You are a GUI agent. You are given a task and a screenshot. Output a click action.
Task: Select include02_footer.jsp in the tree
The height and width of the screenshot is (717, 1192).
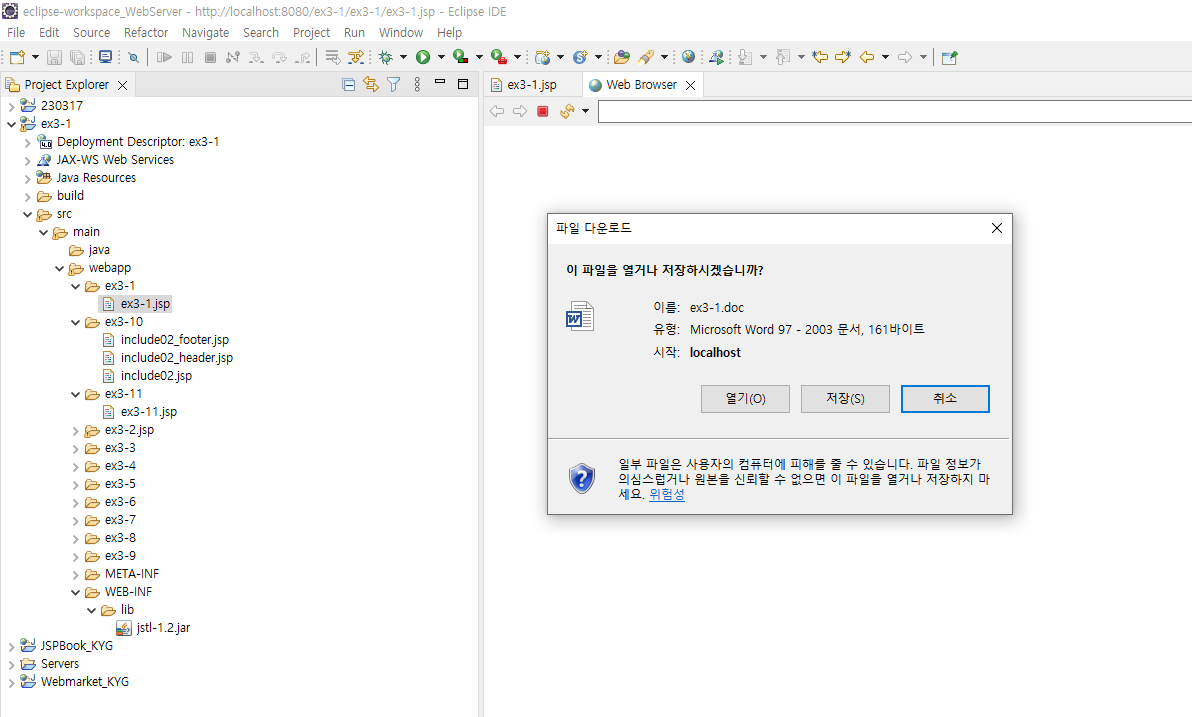pos(174,340)
